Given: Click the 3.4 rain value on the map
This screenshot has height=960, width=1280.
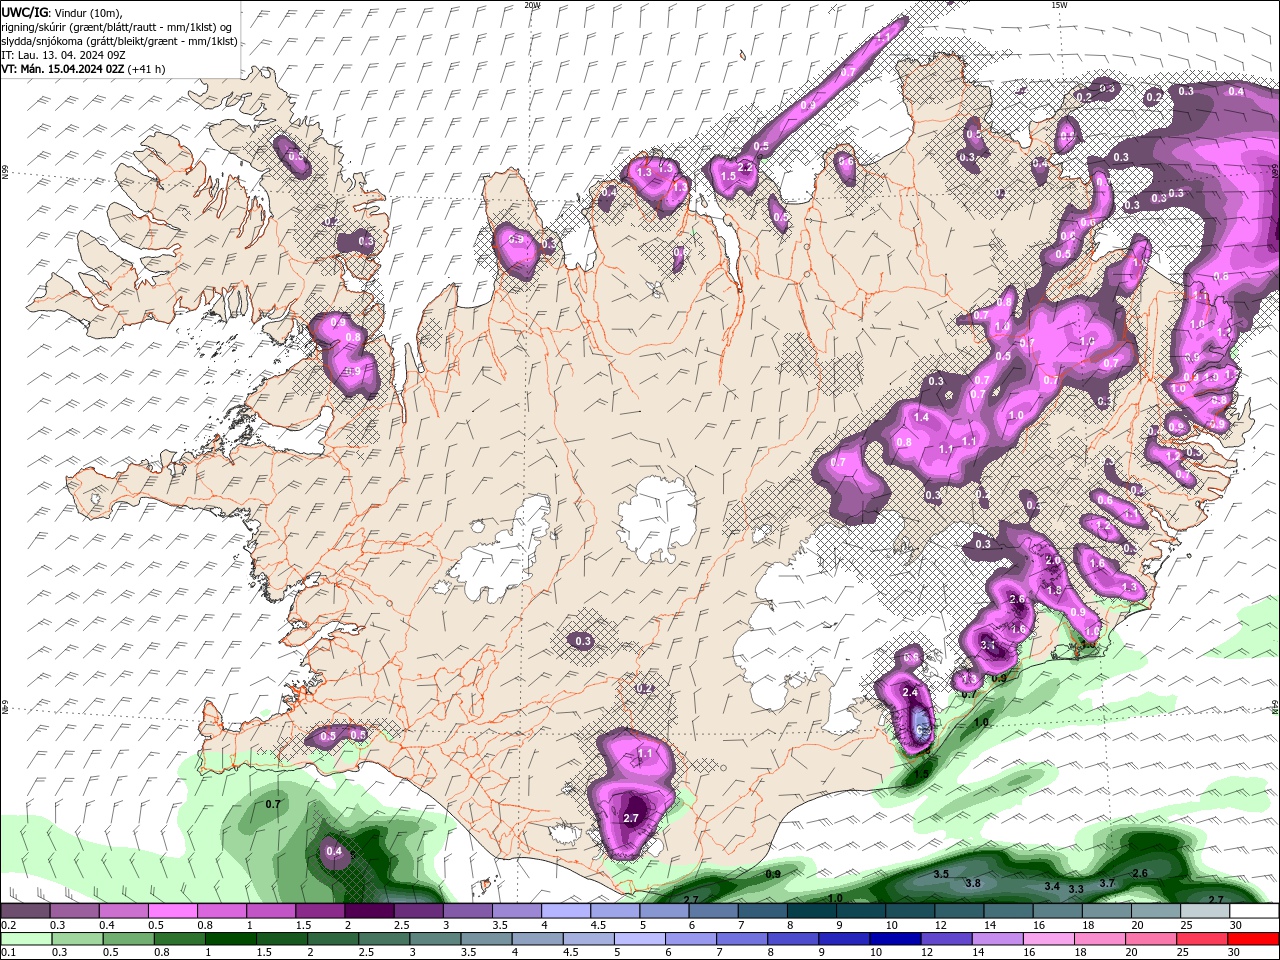Looking at the screenshot, I should [1052, 886].
